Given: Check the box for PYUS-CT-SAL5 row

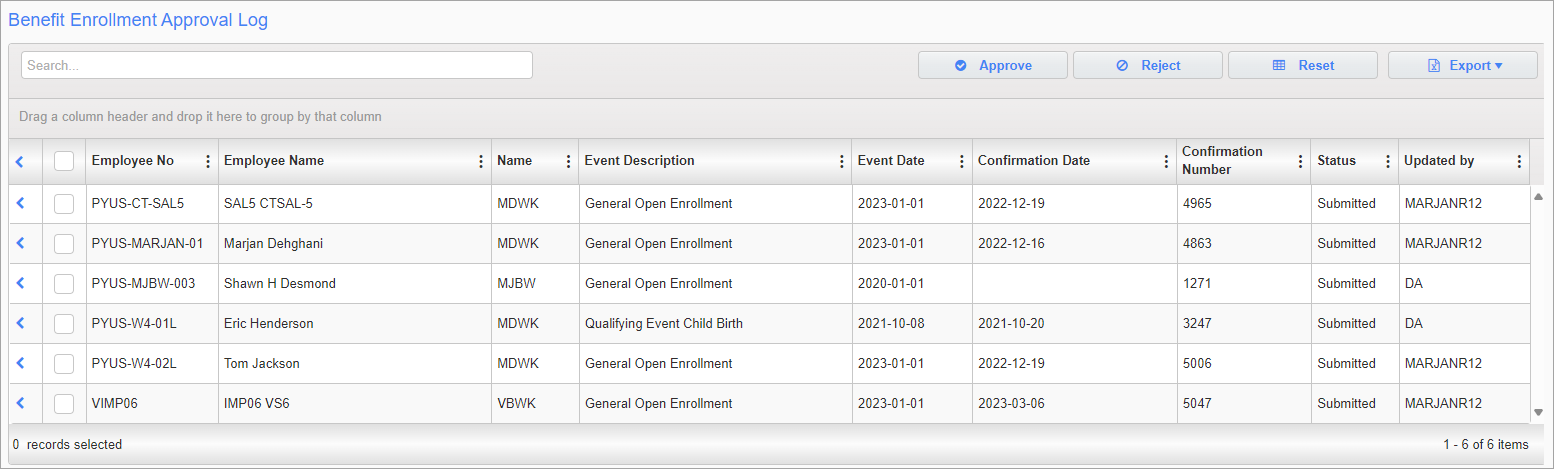Looking at the screenshot, I should (64, 204).
